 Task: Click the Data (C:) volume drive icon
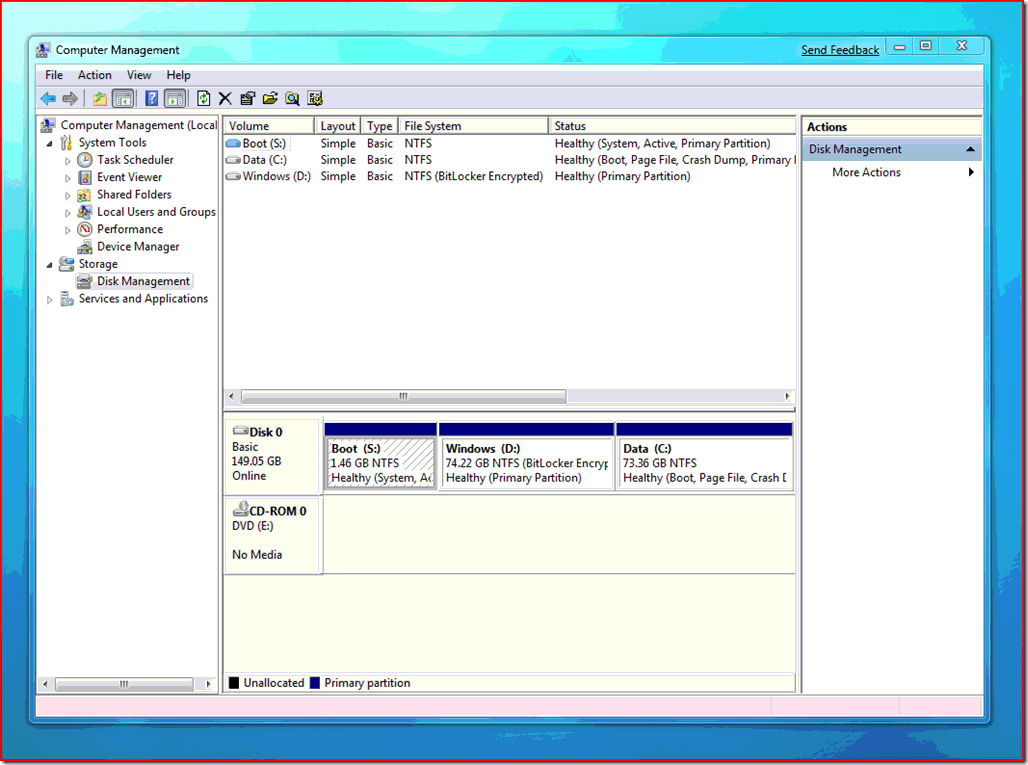[233, 160]
